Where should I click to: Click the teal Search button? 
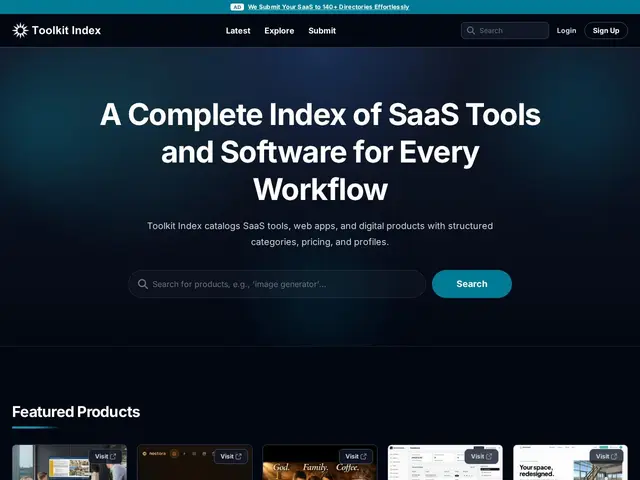471,284
